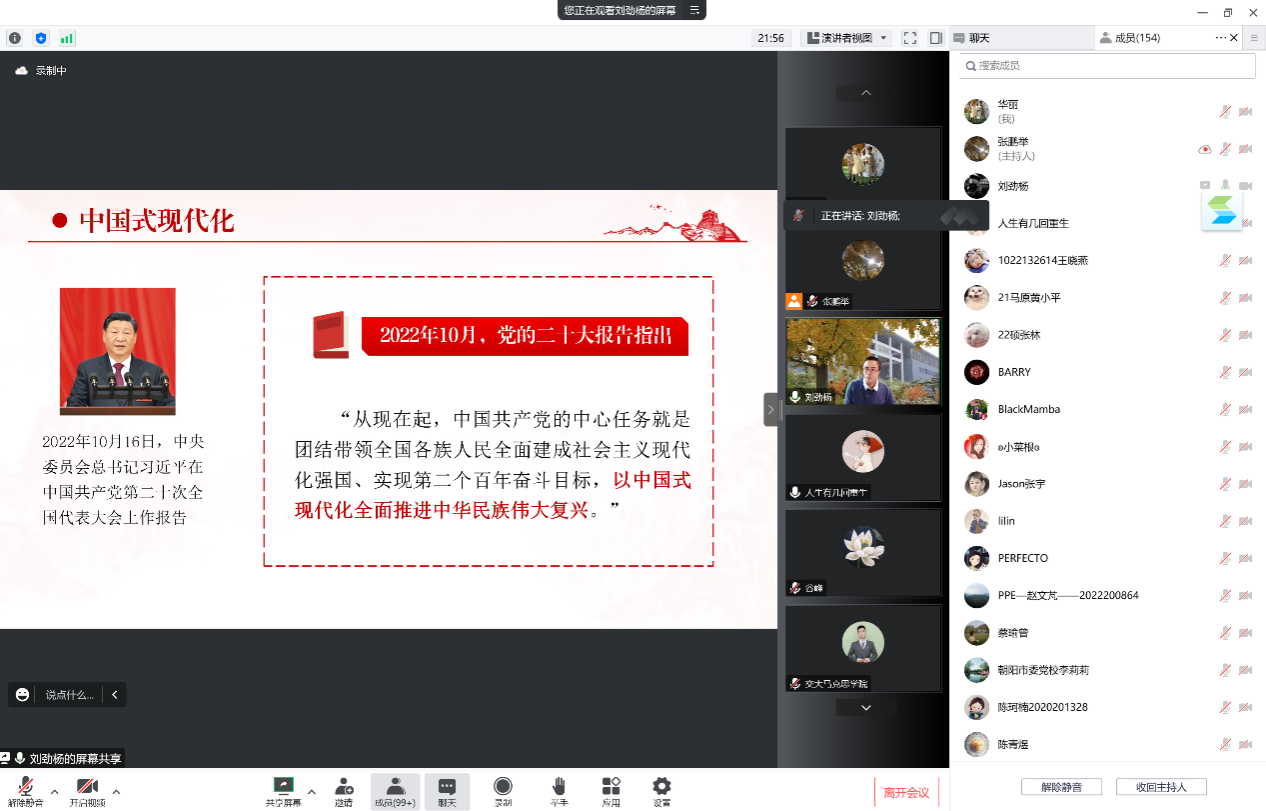Click the green network signal icon

67,38
